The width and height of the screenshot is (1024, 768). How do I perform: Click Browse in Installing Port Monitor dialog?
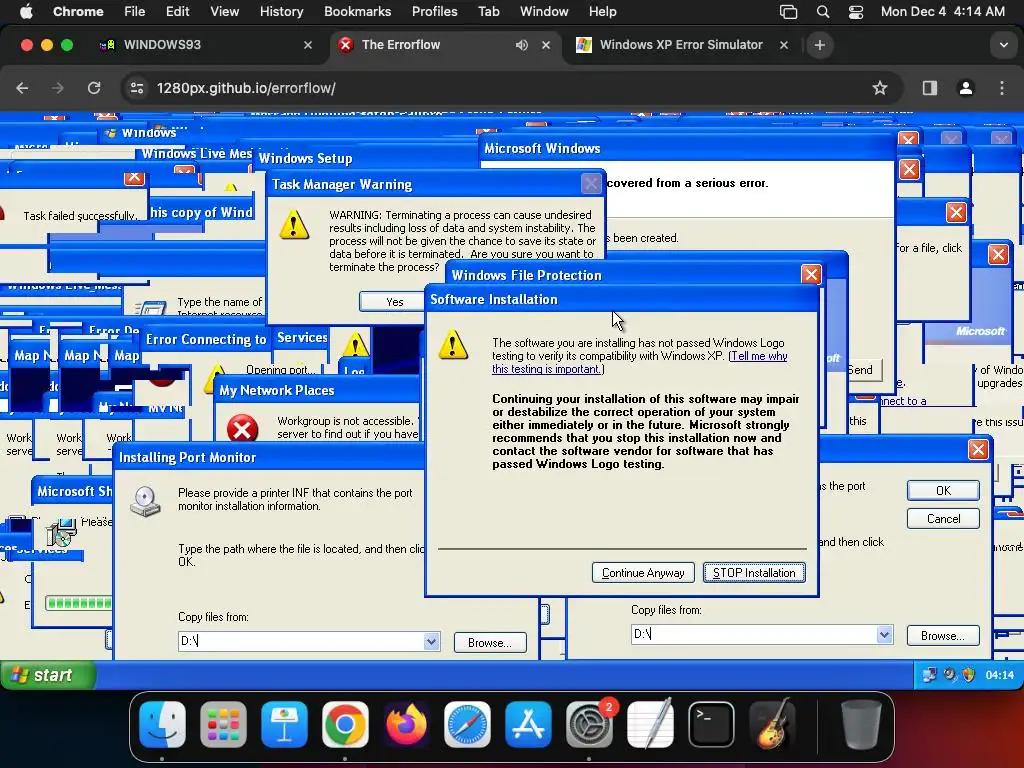tap(490, 643)
